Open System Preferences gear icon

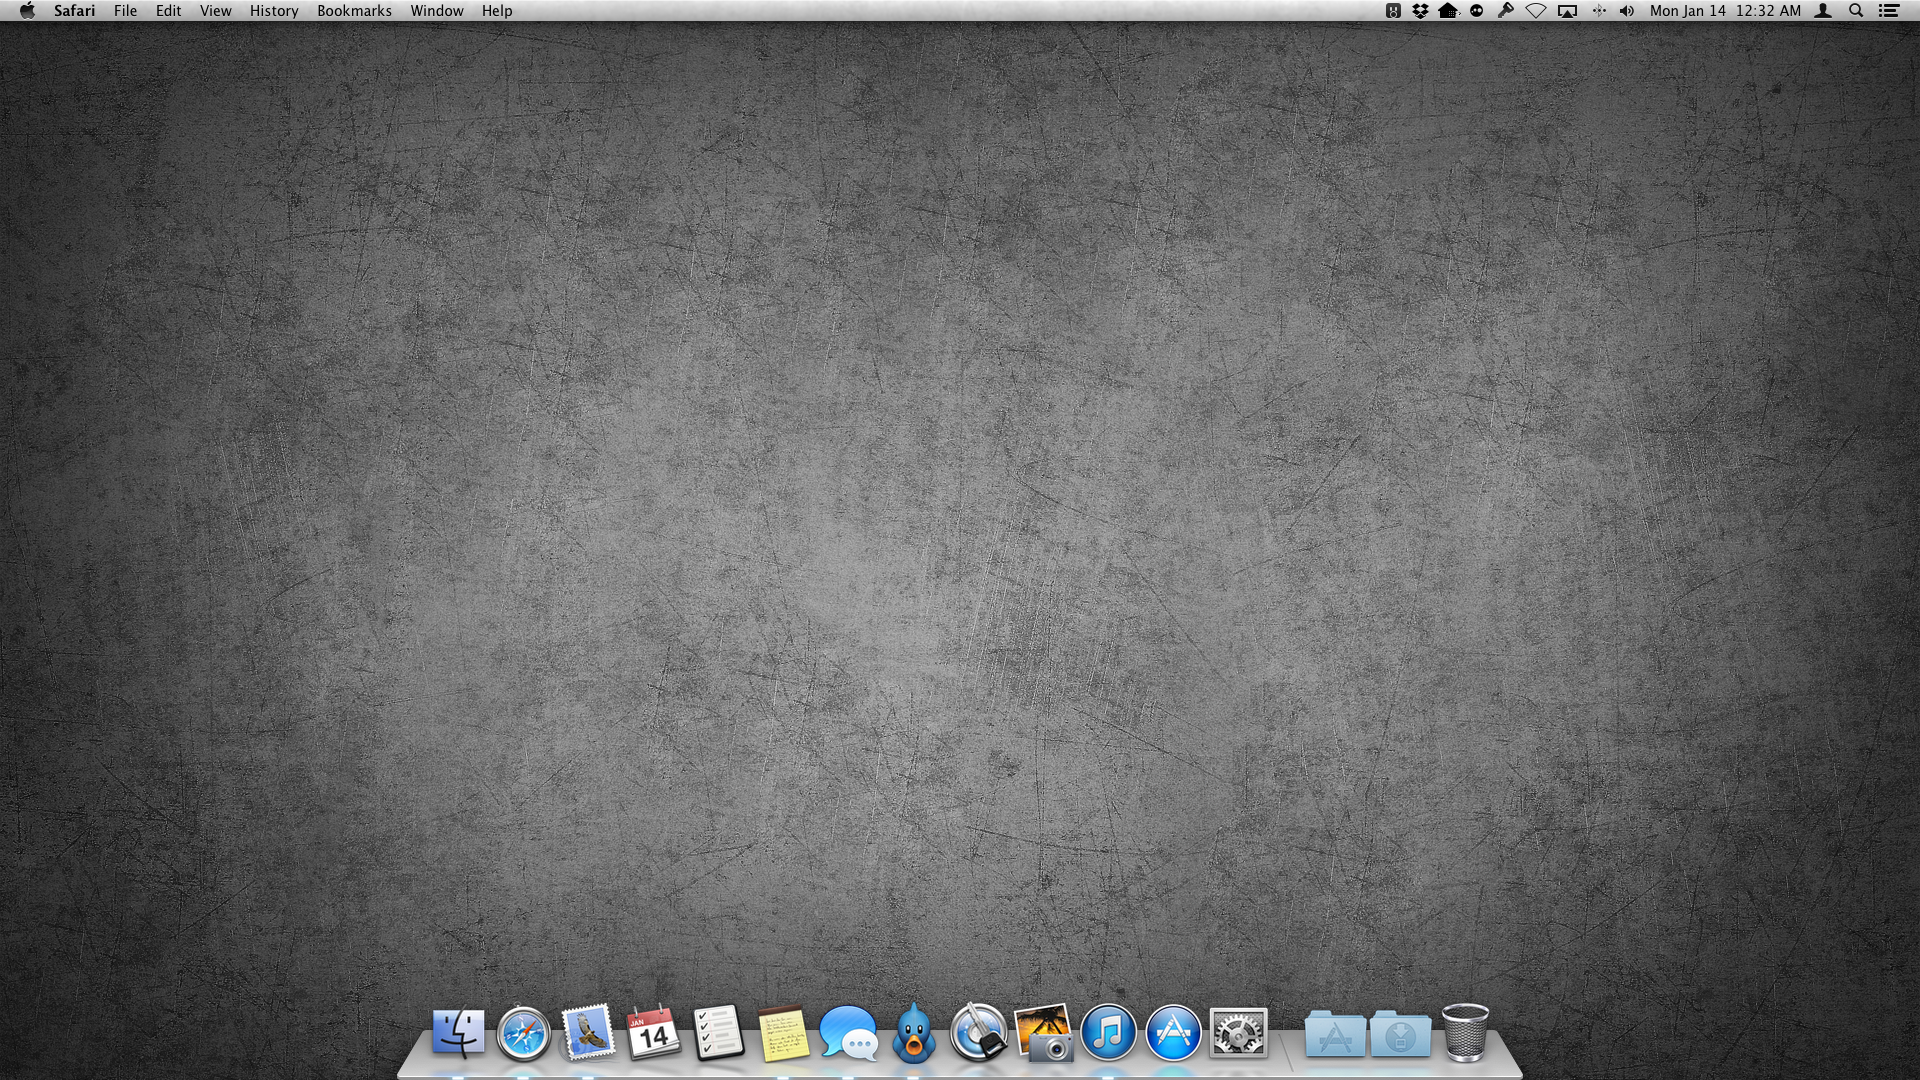pyautogui.click(x=1238, y=1032)
